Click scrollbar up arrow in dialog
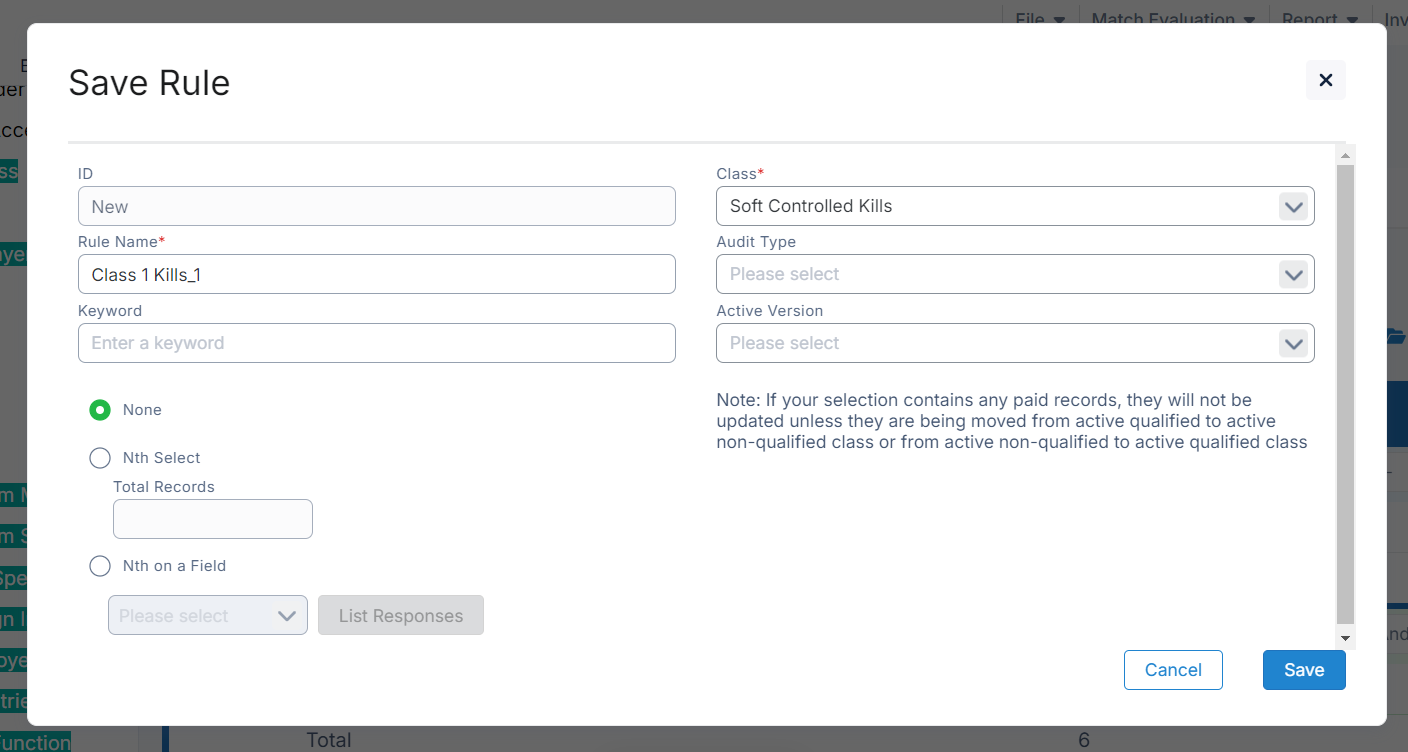The width and height of the screenshot is (1408, 752). point(1345,155)
